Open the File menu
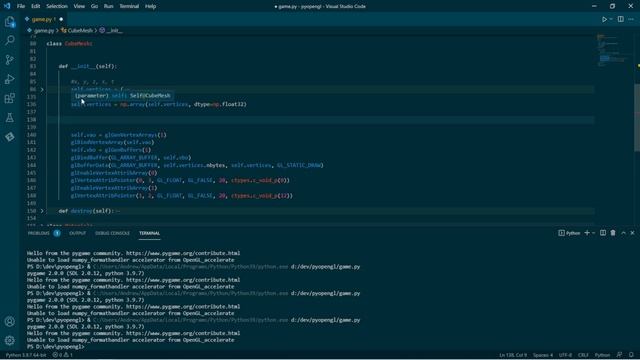This screenshot has height=360, width=640. [x=21, y=6]
